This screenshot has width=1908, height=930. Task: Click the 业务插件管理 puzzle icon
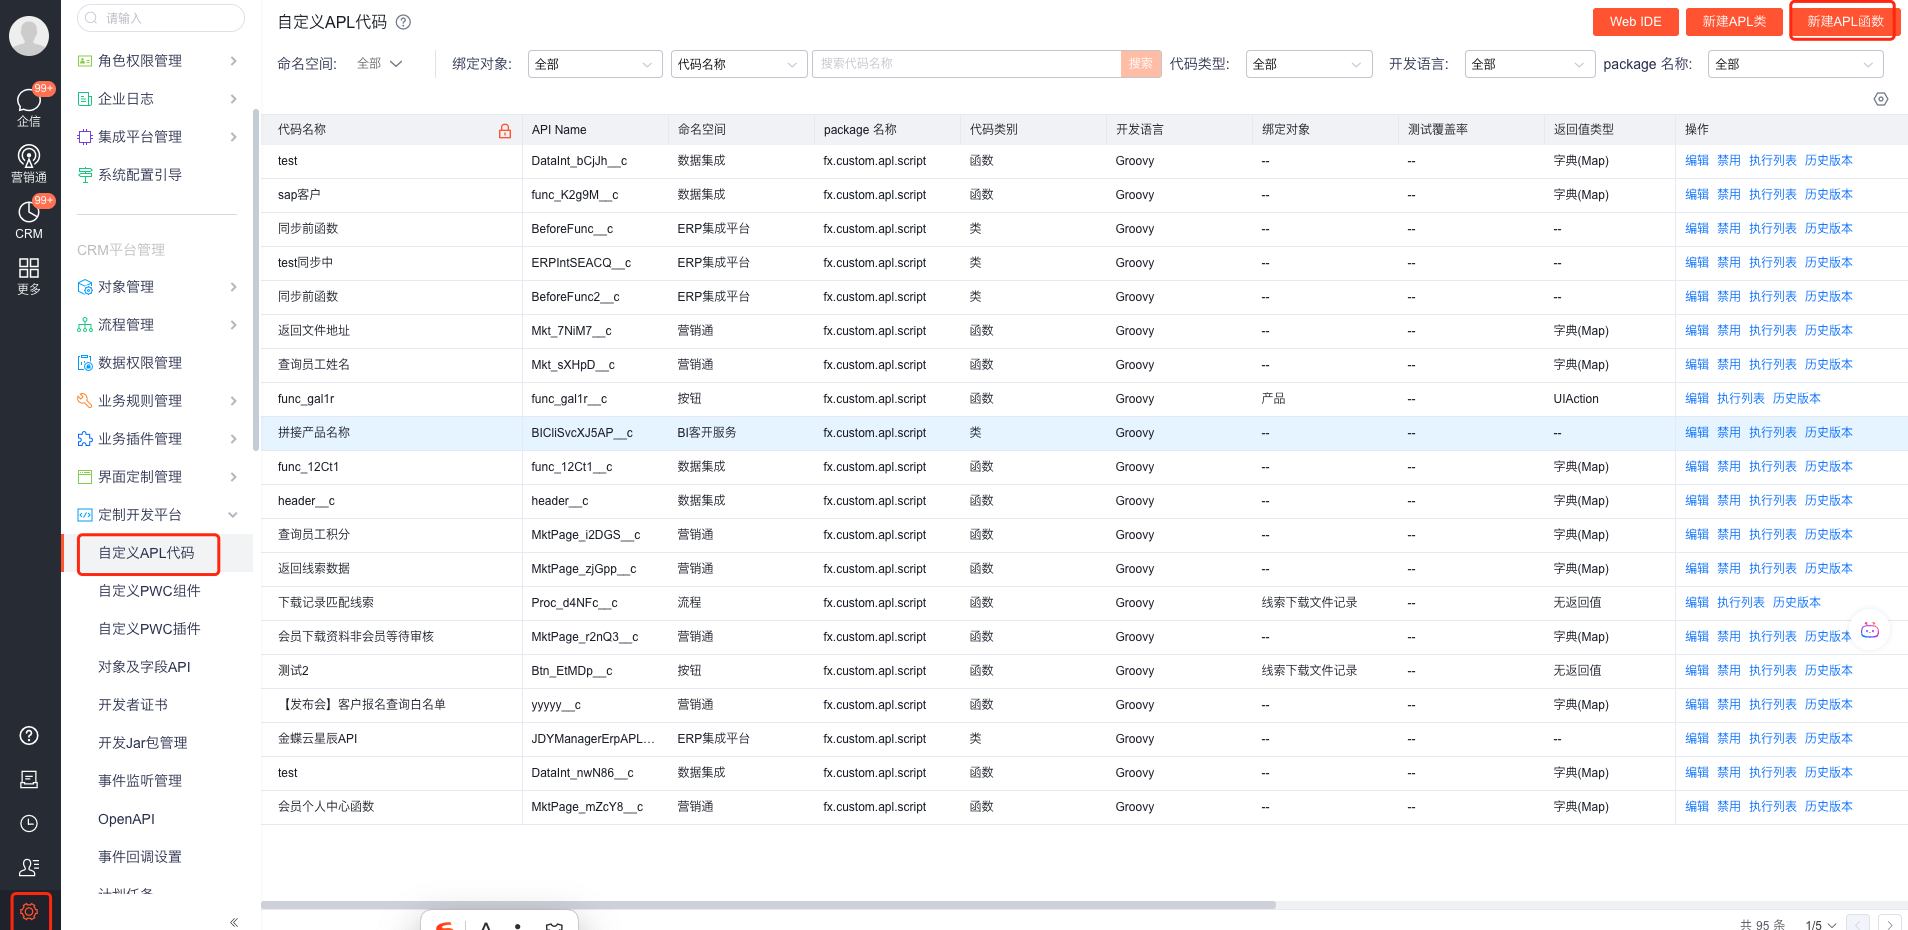[x=85, y=439]
